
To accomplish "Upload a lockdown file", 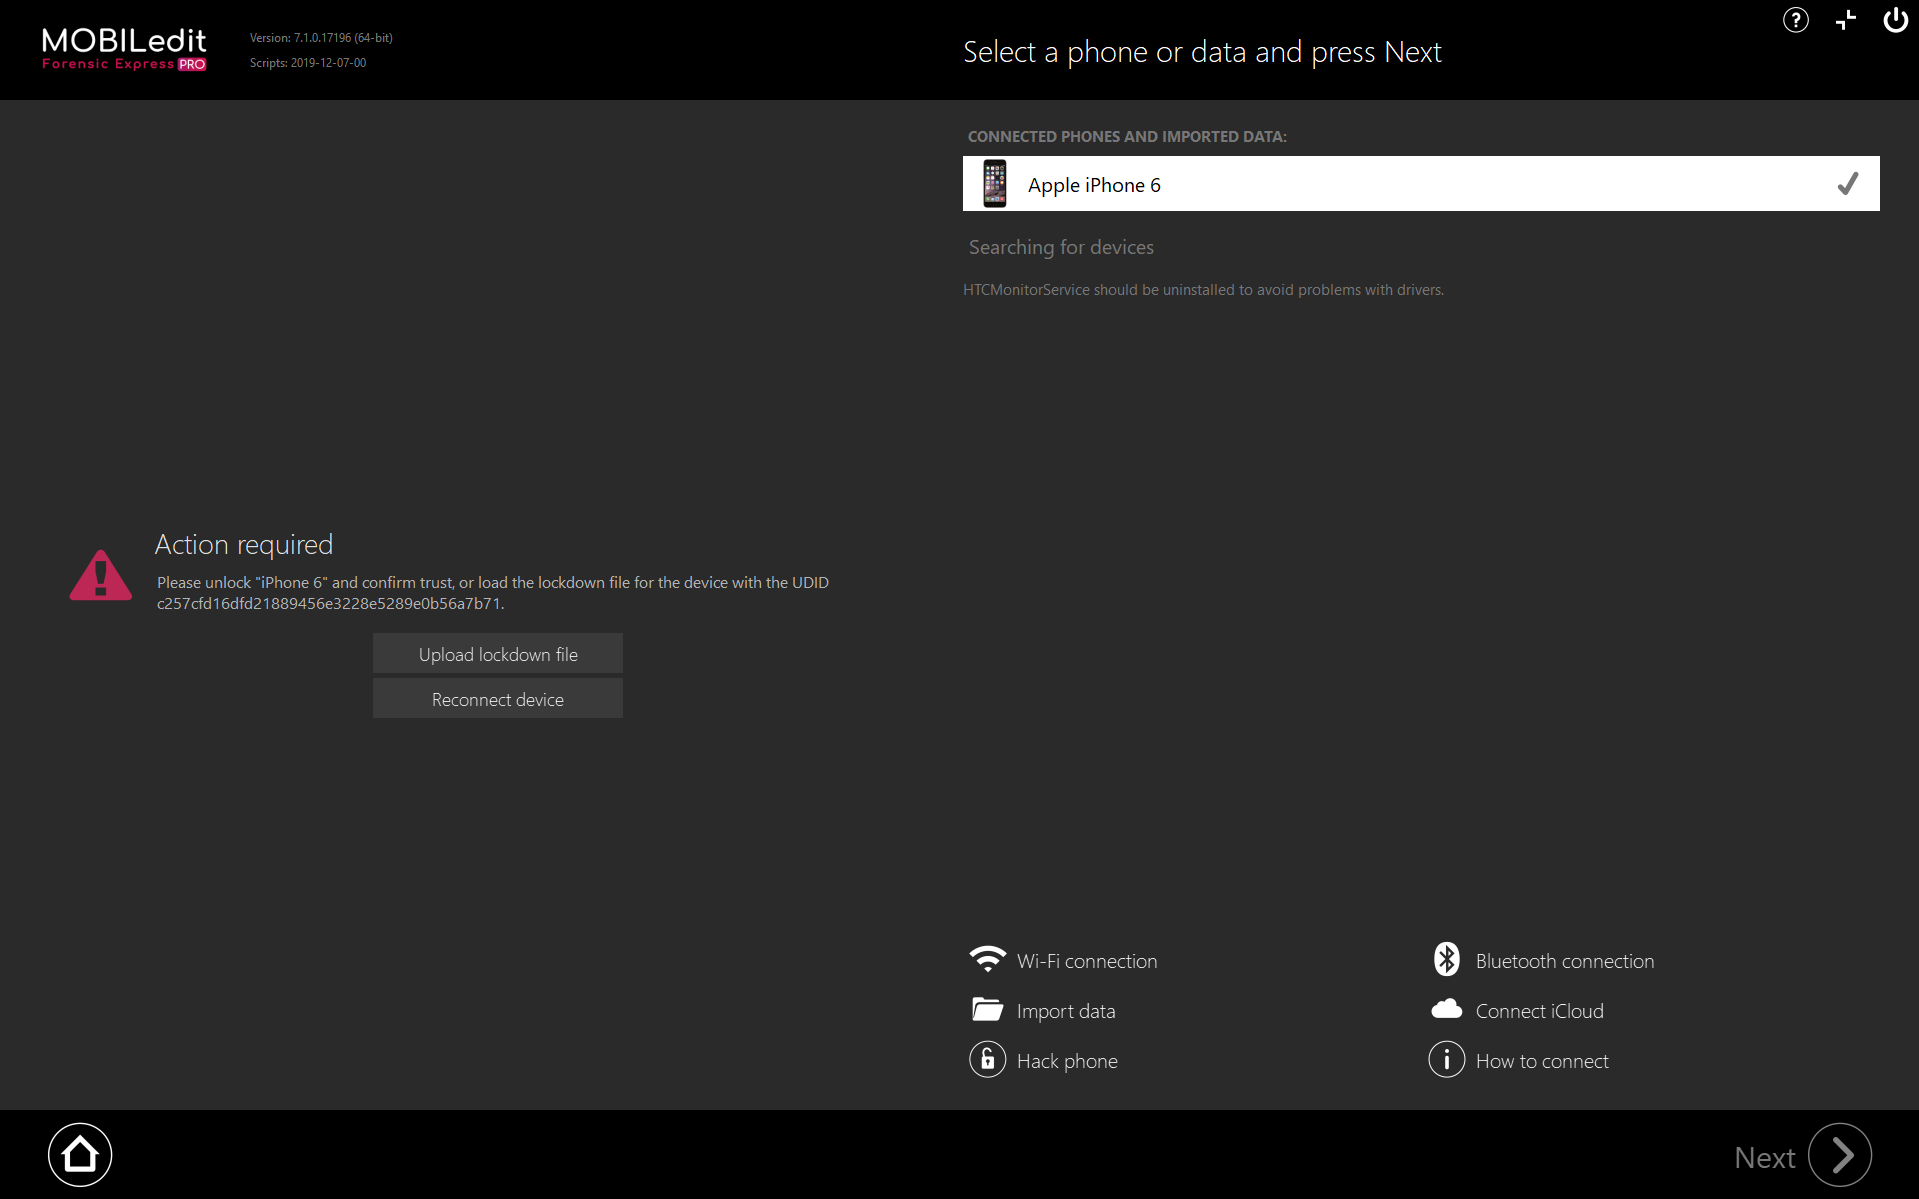I will pos(498,654).
